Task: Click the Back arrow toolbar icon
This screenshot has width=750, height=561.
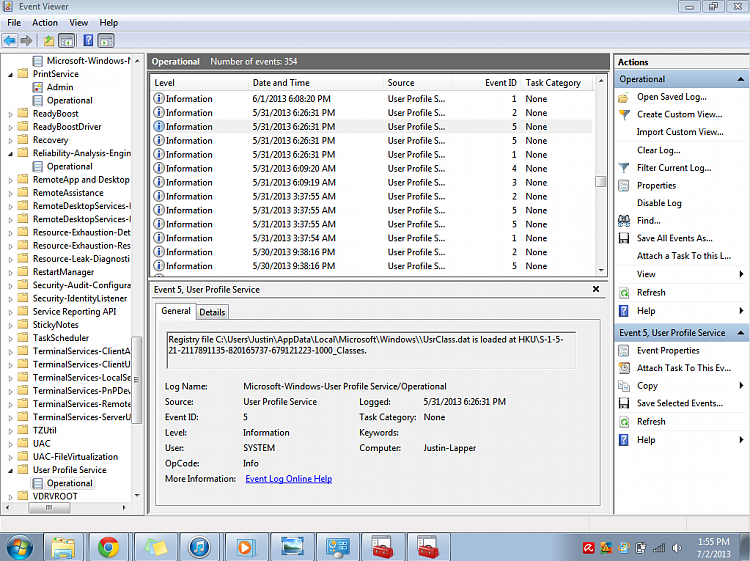Action: [10, 41]
